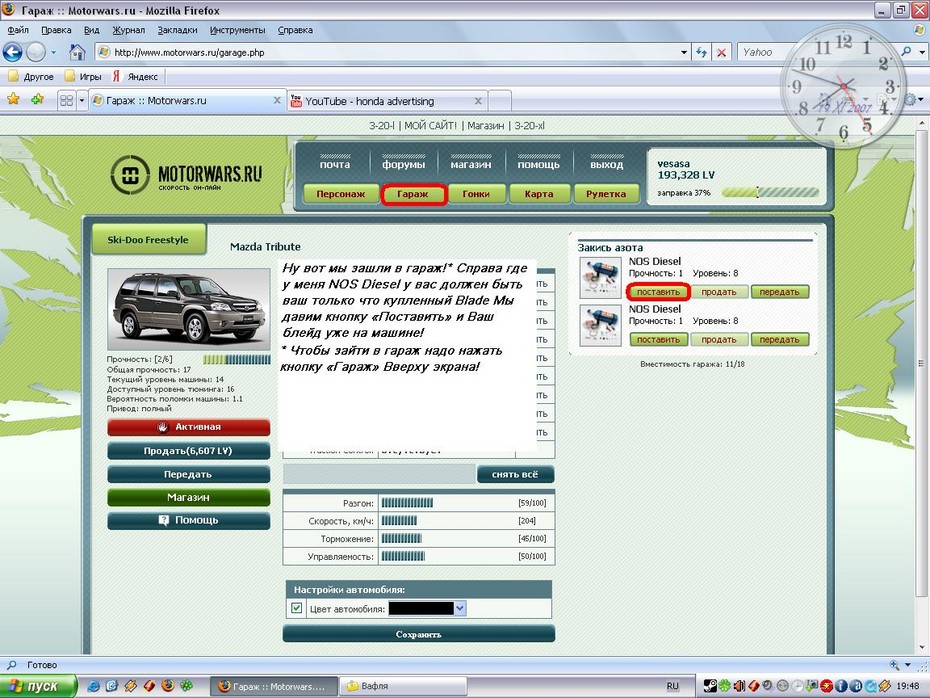Click the Разгон stat bar
Viewport: 930px width, 698px height.
407,503
